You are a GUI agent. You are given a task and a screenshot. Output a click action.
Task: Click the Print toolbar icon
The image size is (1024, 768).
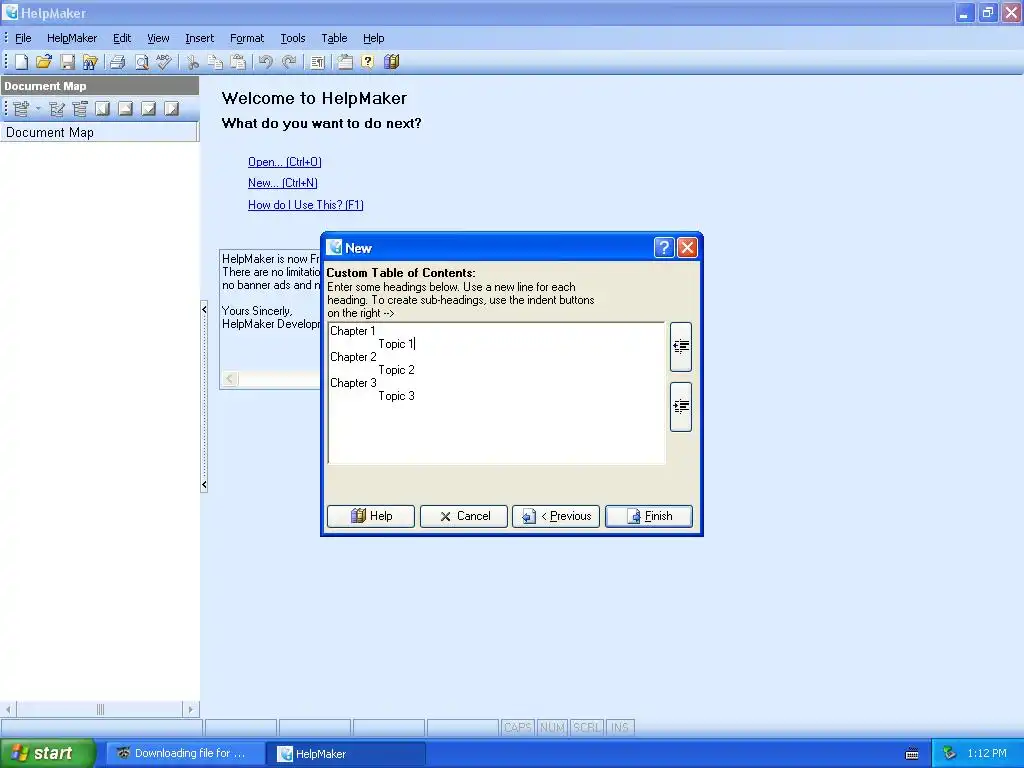[118, 62]
